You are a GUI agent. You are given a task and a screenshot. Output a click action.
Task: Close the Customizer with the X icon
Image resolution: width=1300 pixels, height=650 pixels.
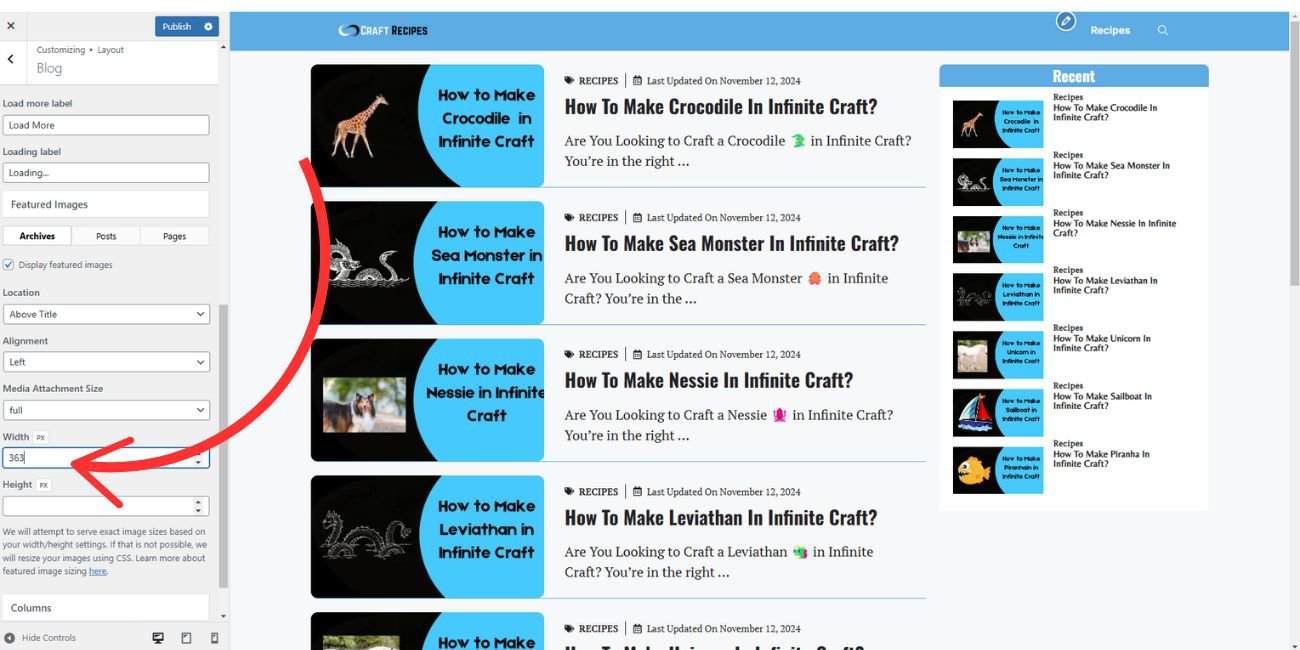coord(11,26)
